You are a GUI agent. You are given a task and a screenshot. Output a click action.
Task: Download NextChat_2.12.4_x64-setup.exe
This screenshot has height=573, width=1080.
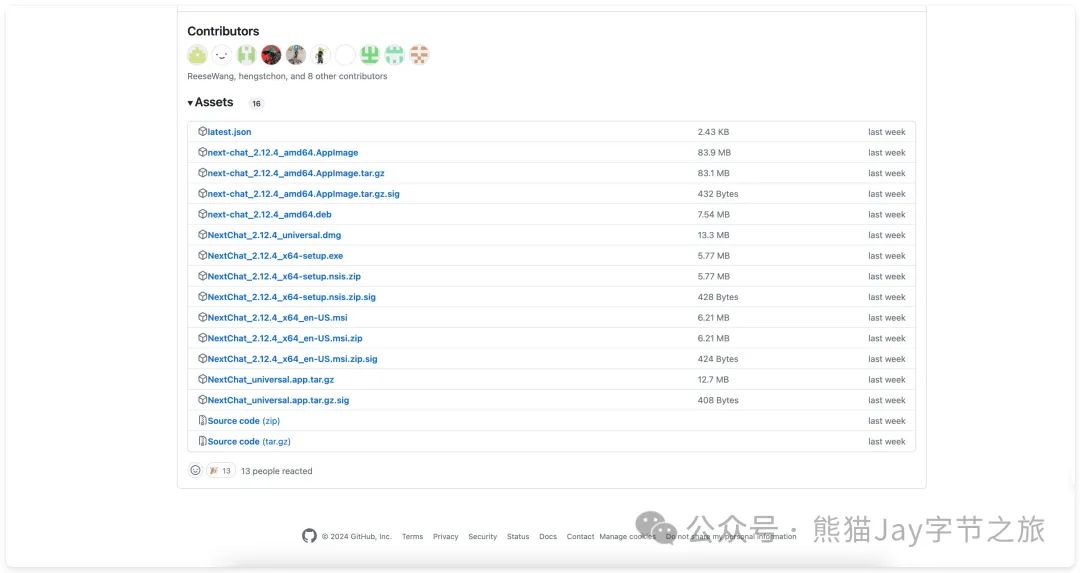tap(276, 256)
